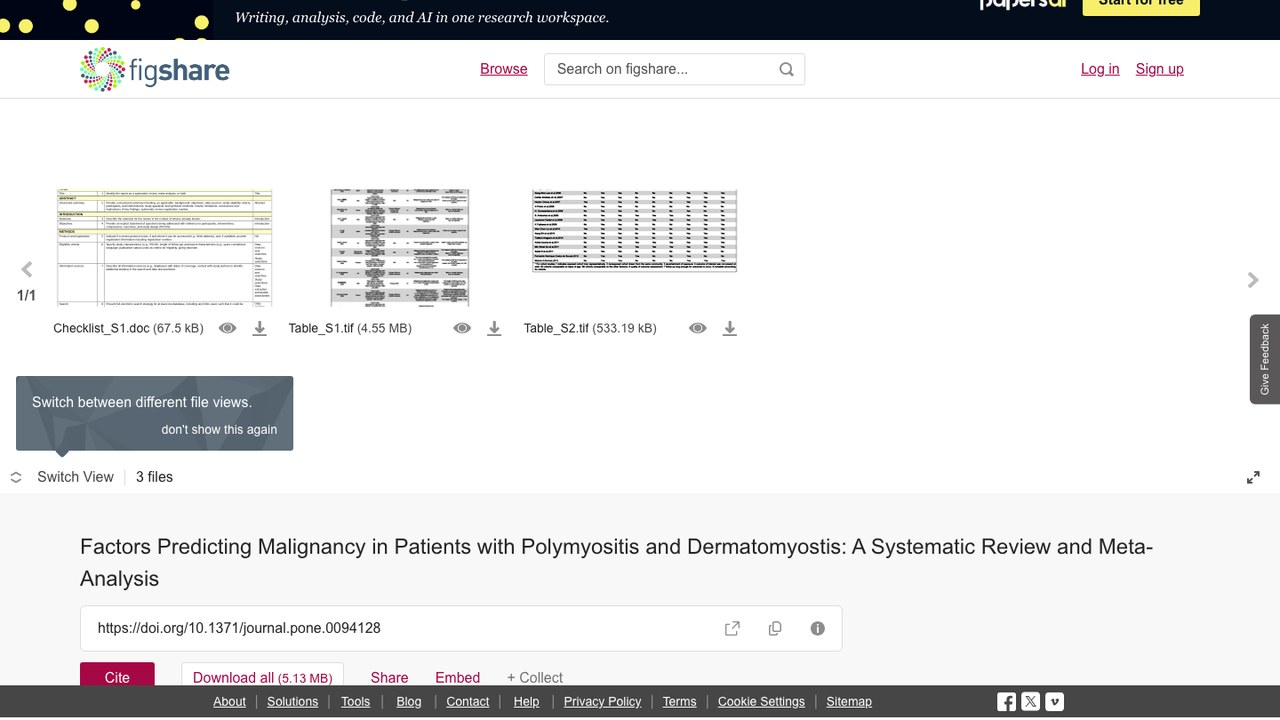Open the About footer link
1280x720 pixels.
pyautogui.click(x=229, y=702)
